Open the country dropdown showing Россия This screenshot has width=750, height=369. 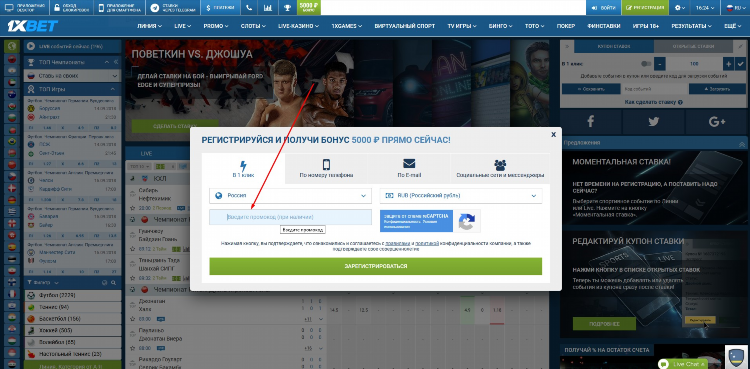pos(290,196)
